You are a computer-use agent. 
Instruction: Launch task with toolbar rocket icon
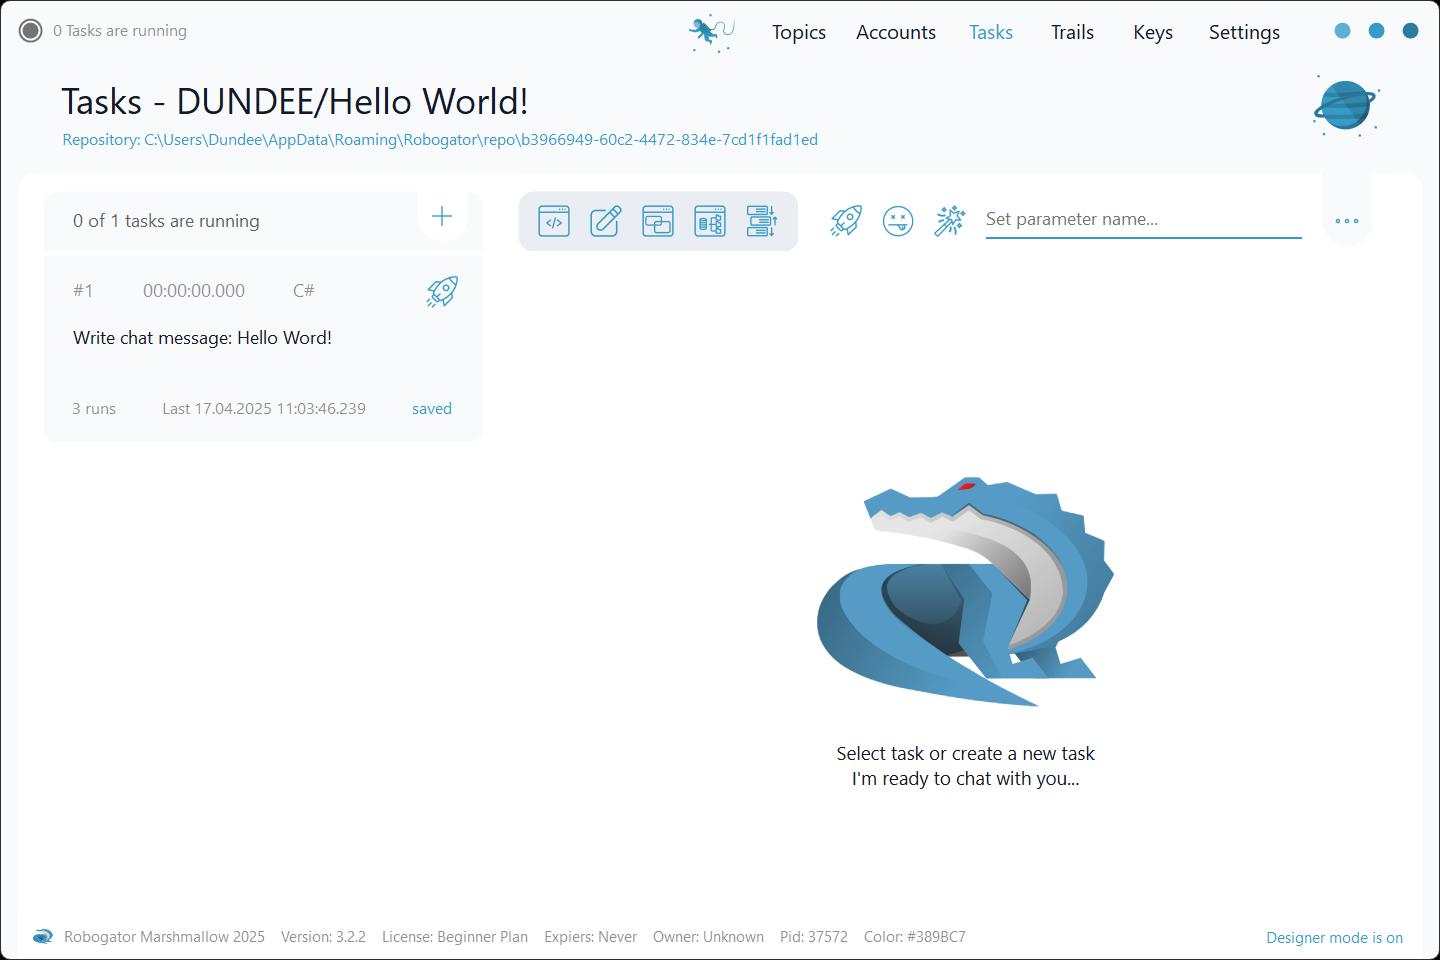(846, 221)
